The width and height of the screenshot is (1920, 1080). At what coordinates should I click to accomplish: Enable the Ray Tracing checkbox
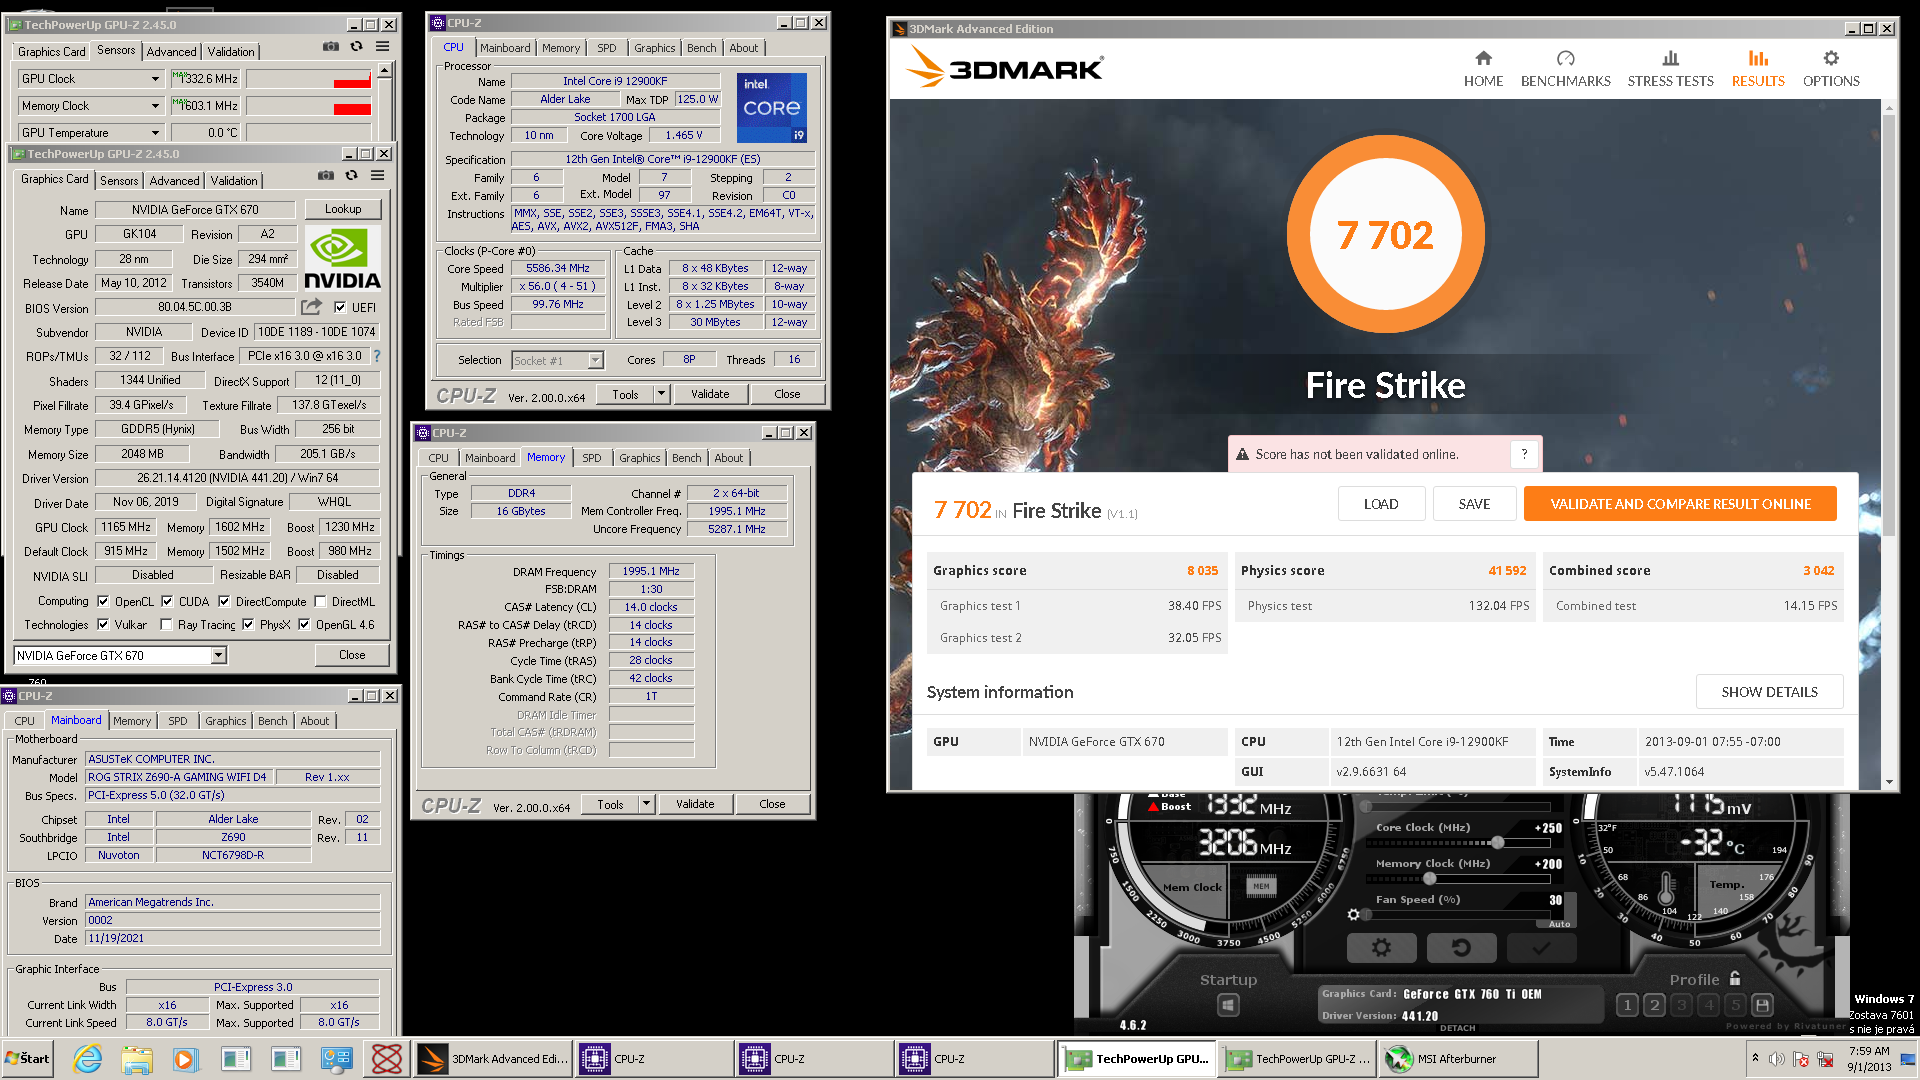[166, 625]
